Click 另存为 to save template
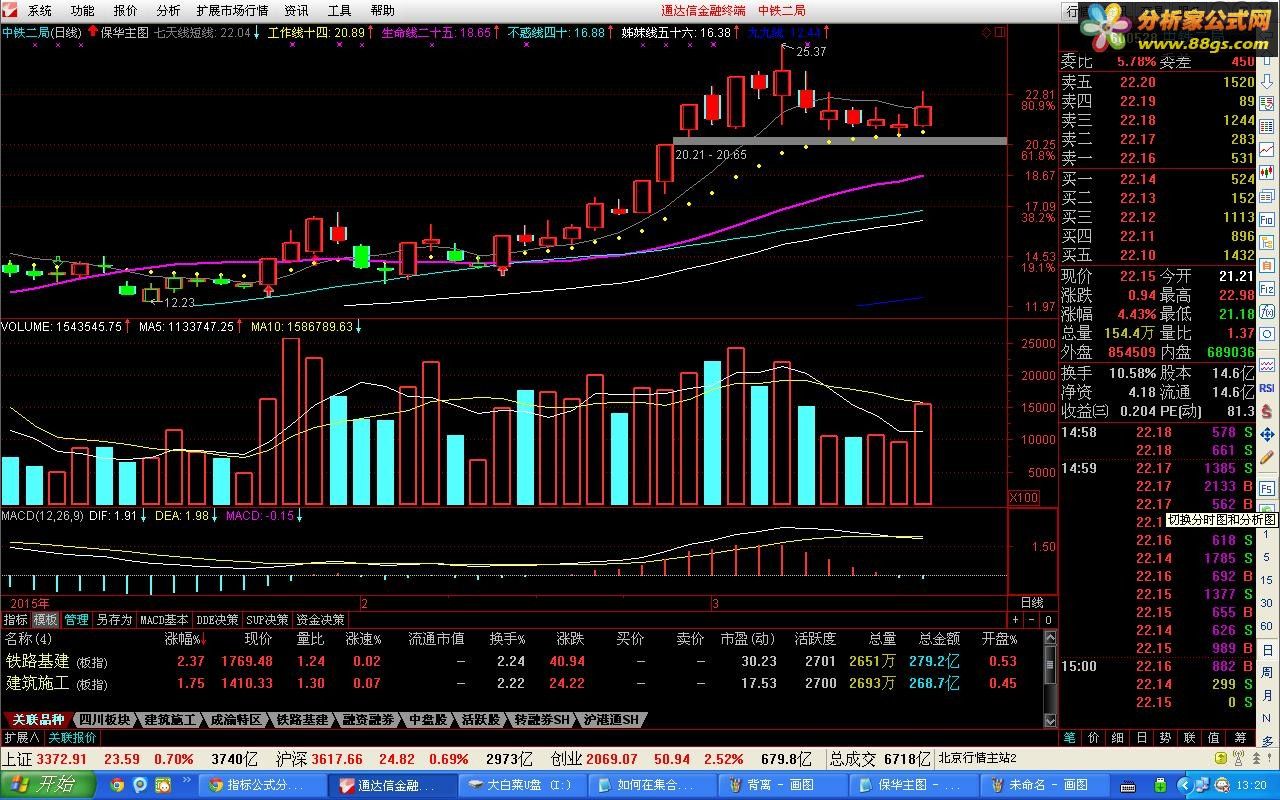1280x800 pixels. [114, 620]
